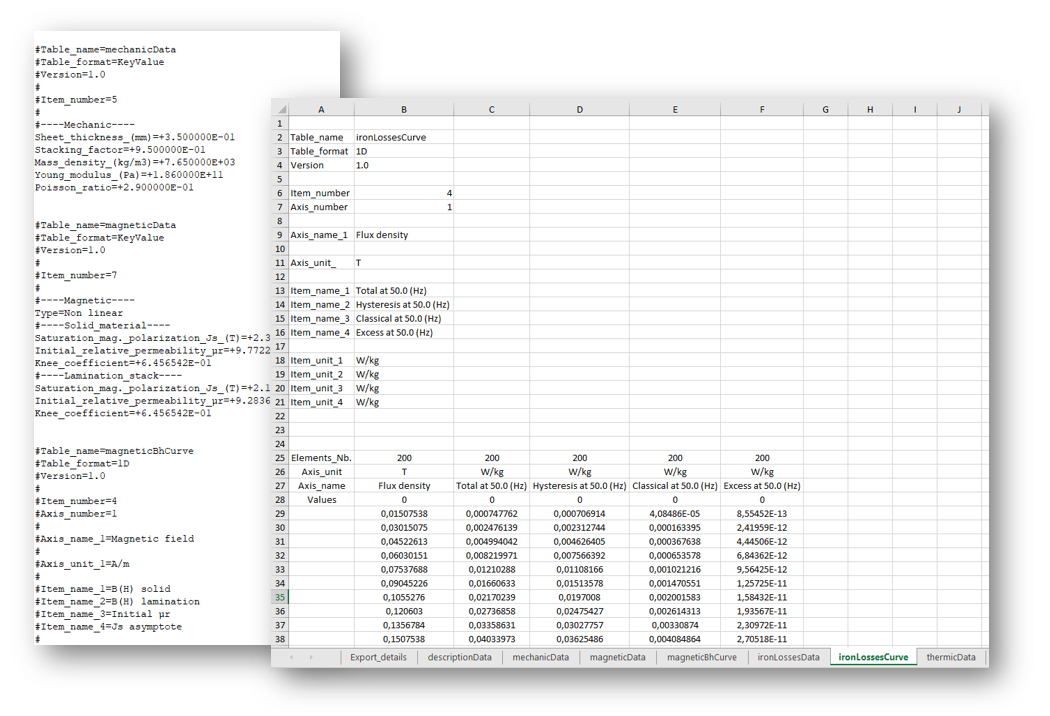Select column D header

point(579,109)
